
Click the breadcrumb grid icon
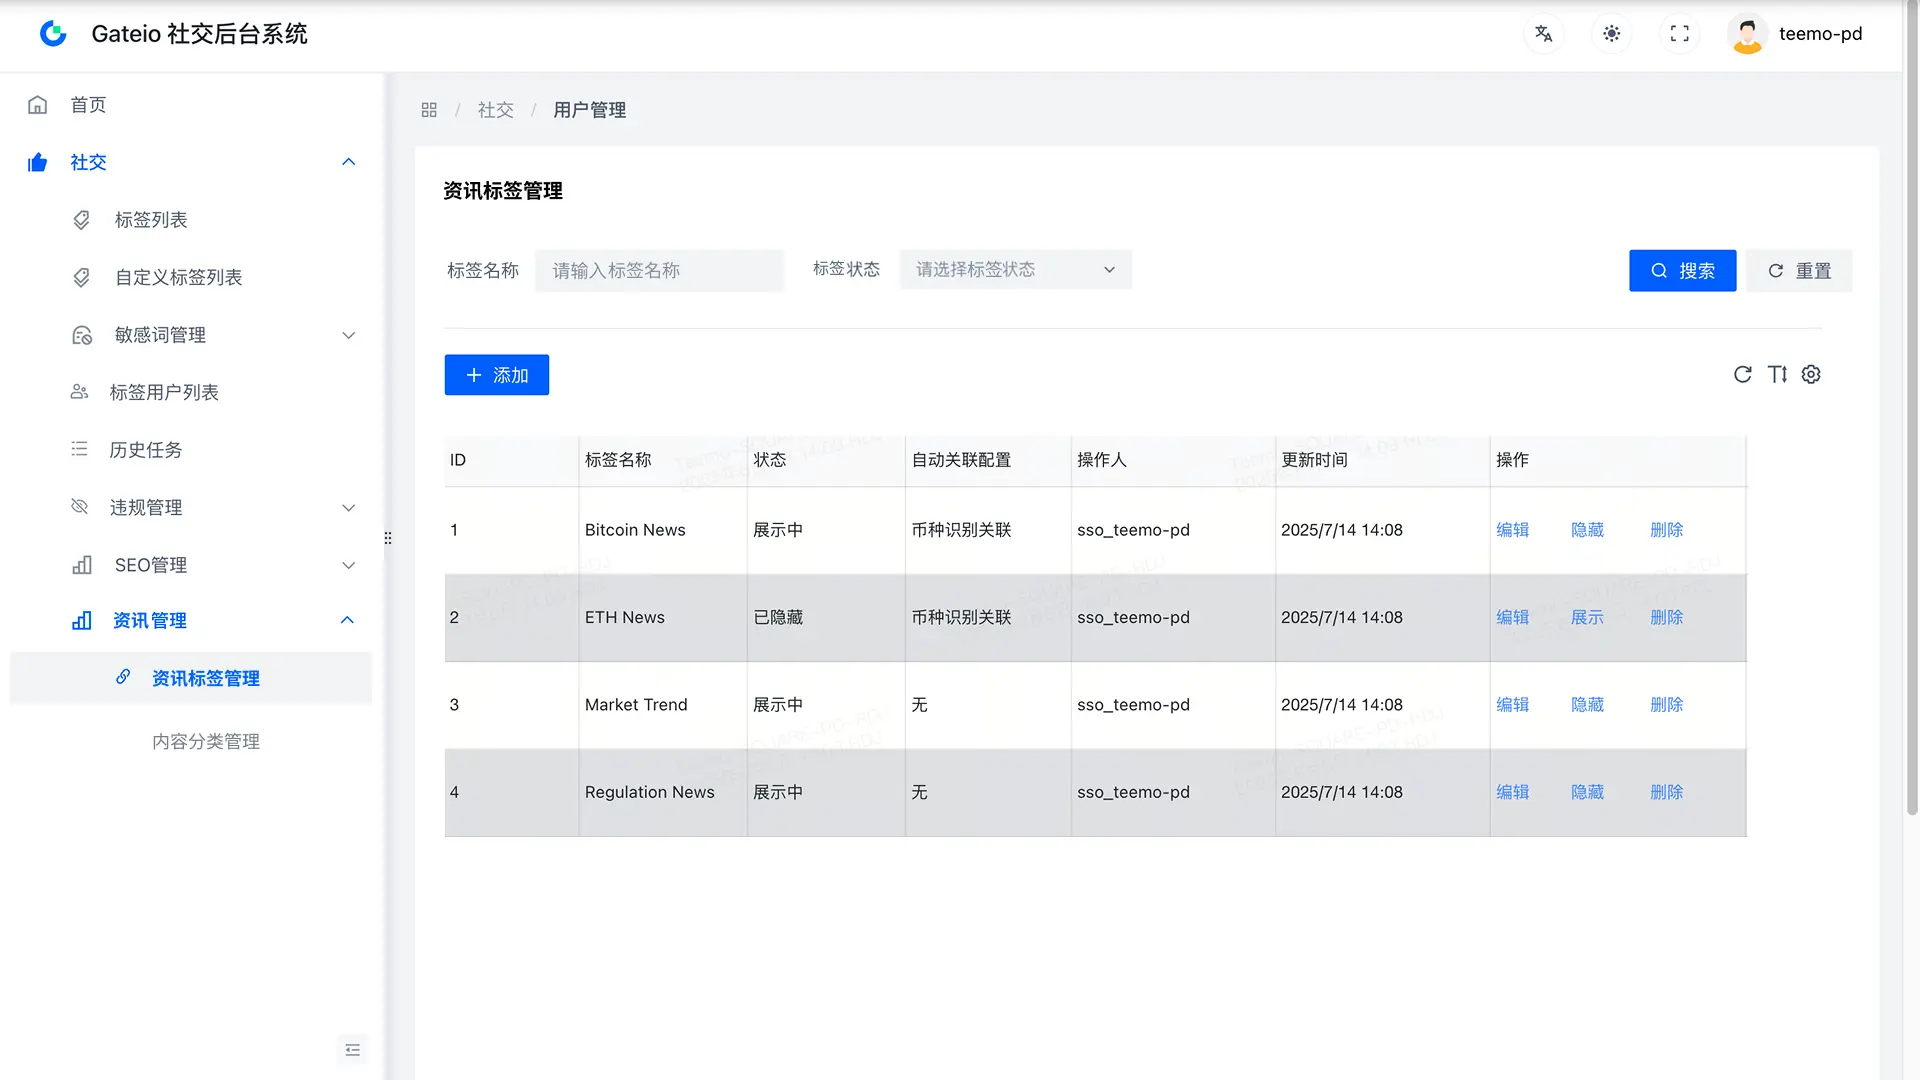(429, 110)
